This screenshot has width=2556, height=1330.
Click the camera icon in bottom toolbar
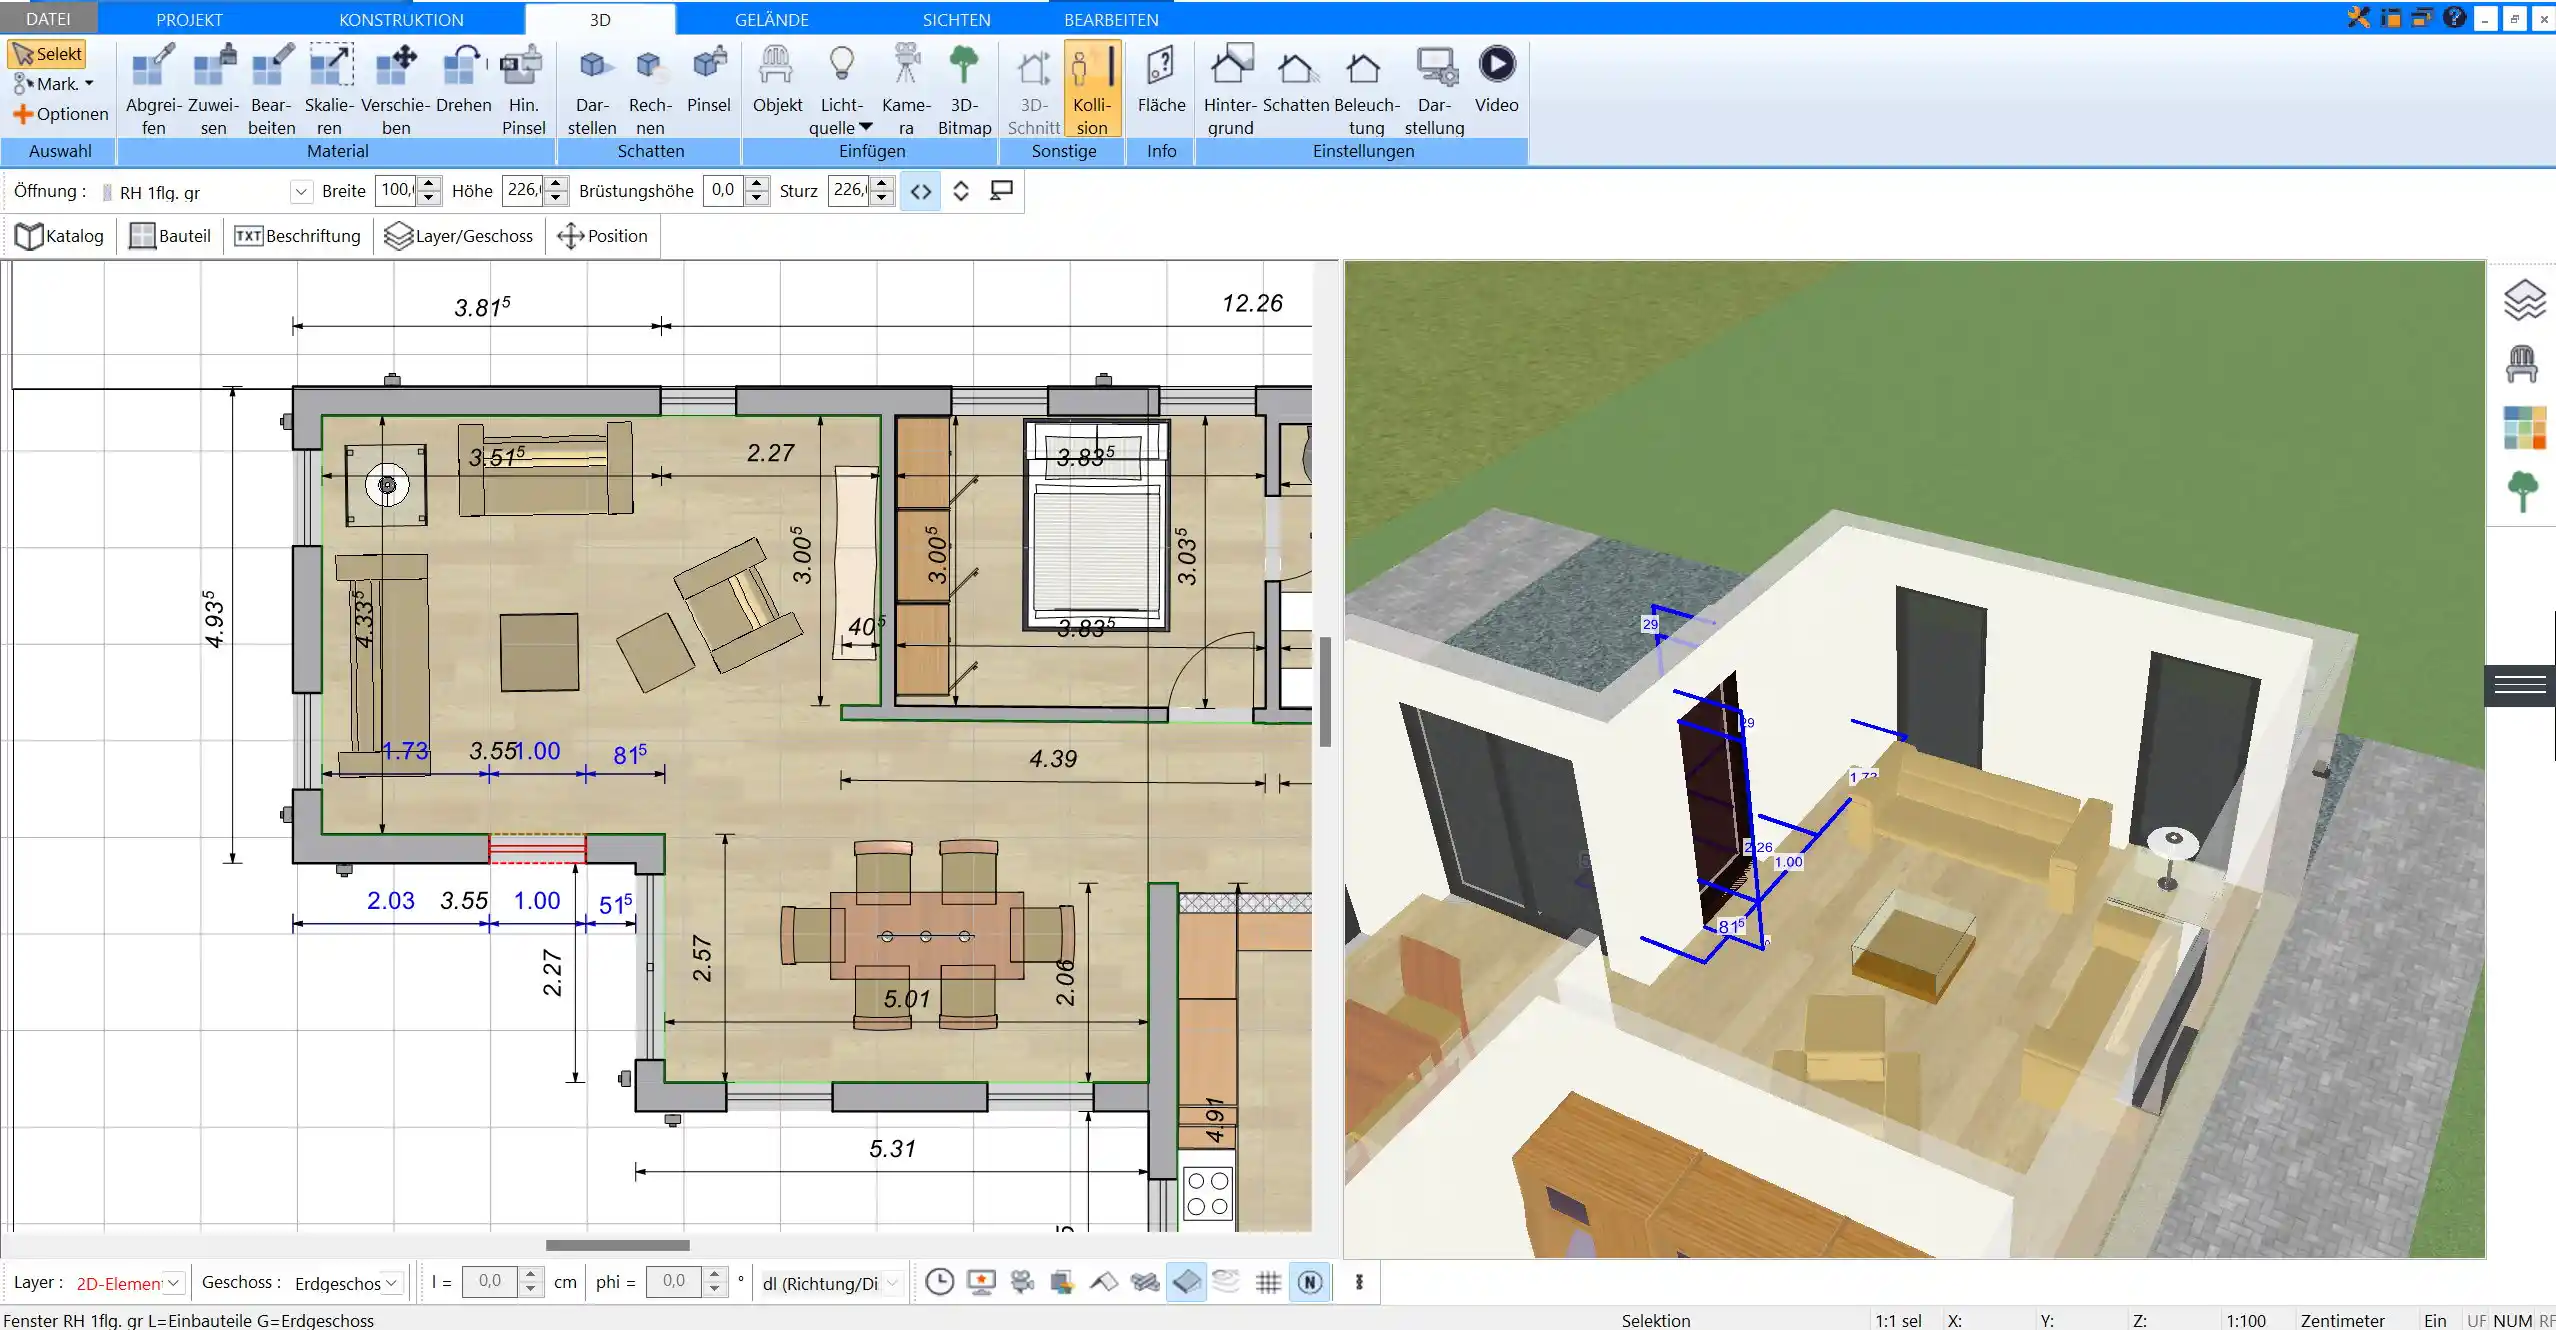[x=1022, y=1282]
